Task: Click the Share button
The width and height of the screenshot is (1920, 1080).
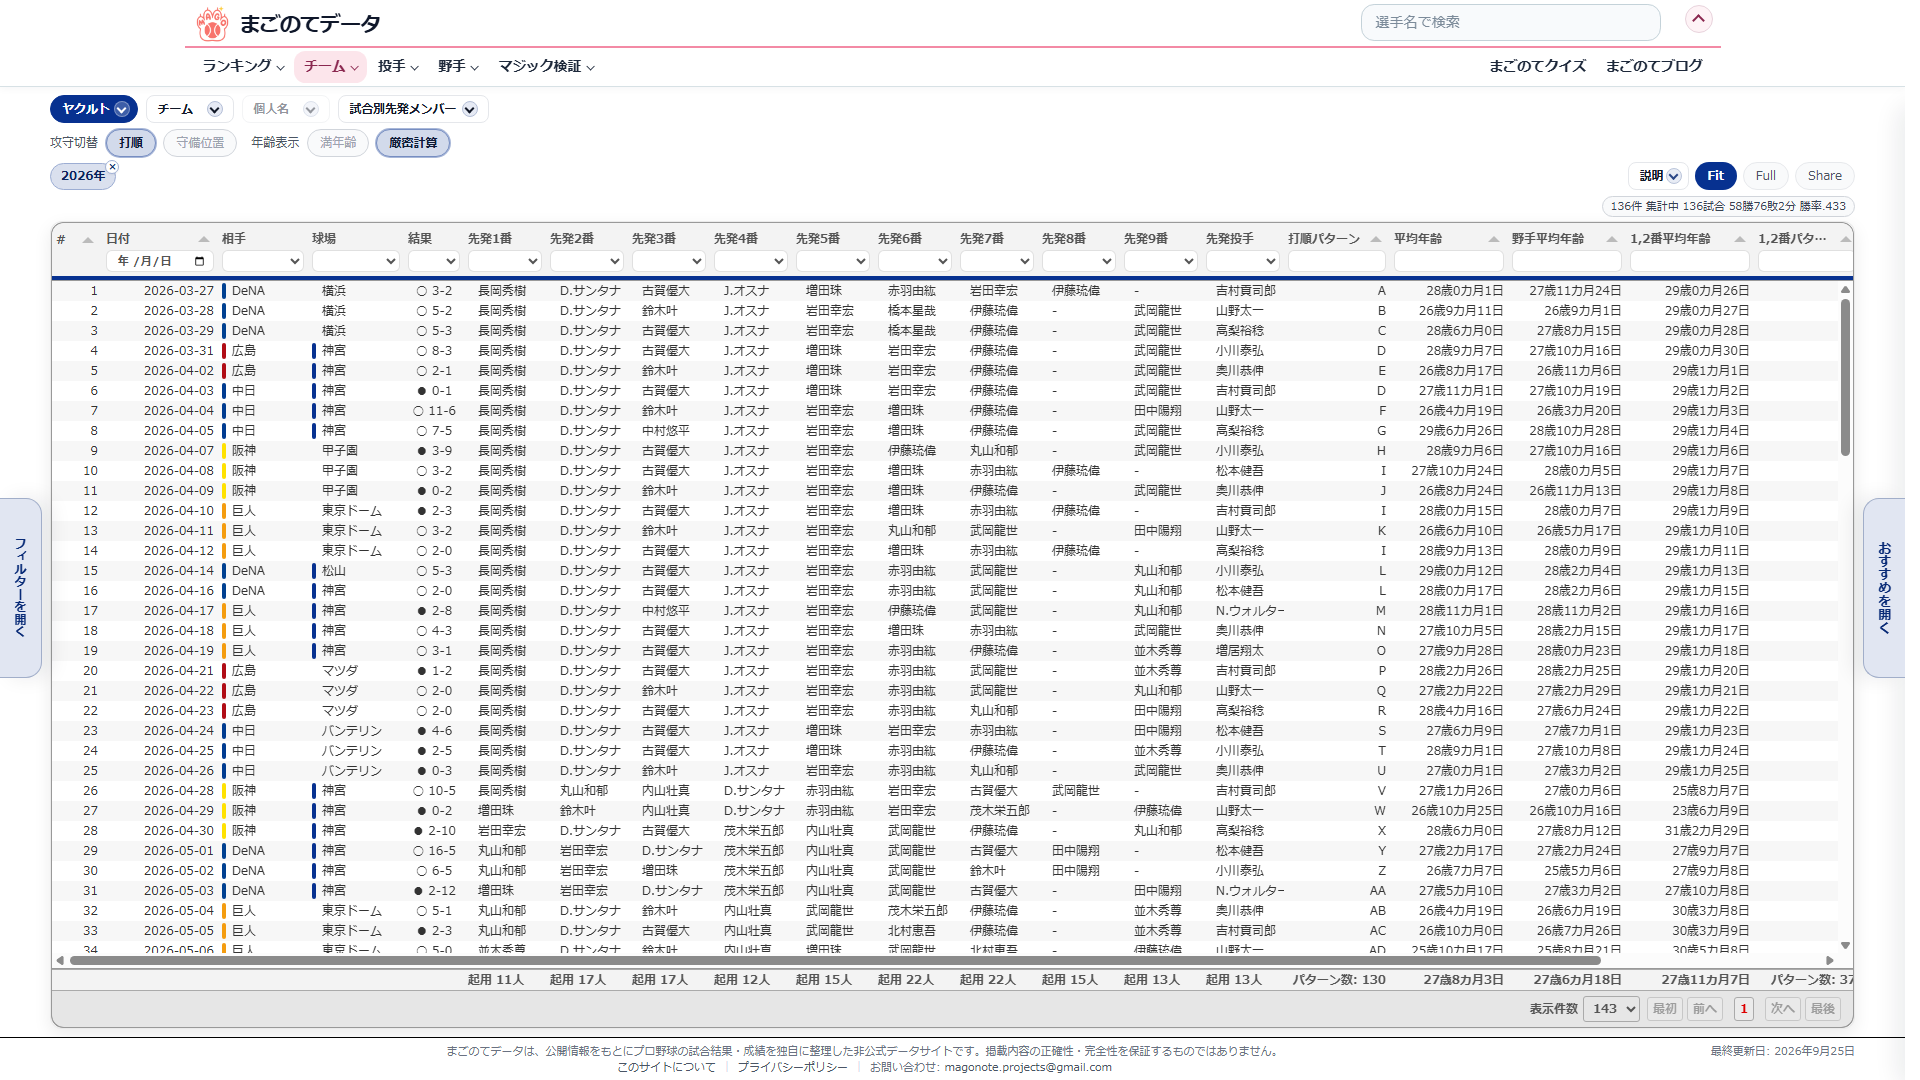Action: click(x=1824, y=176)
